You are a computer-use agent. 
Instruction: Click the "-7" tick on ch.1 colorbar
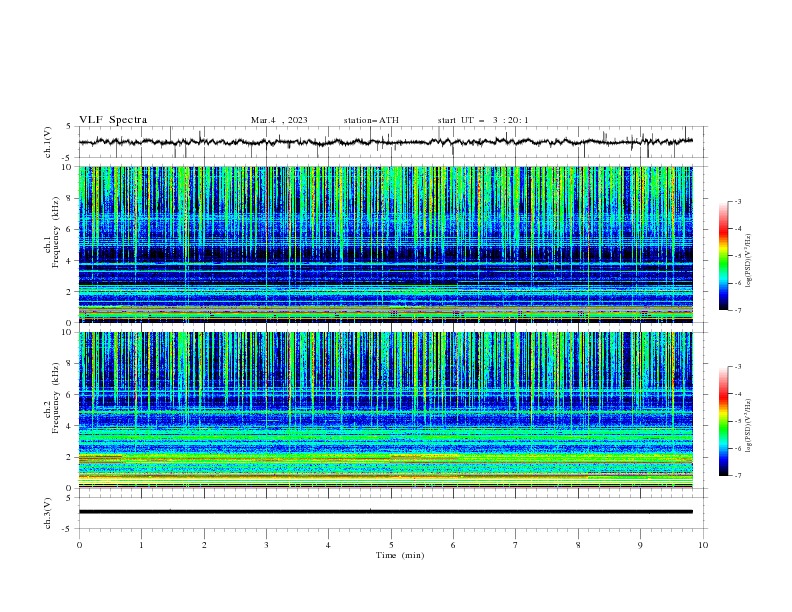click(x=737, y=310)
